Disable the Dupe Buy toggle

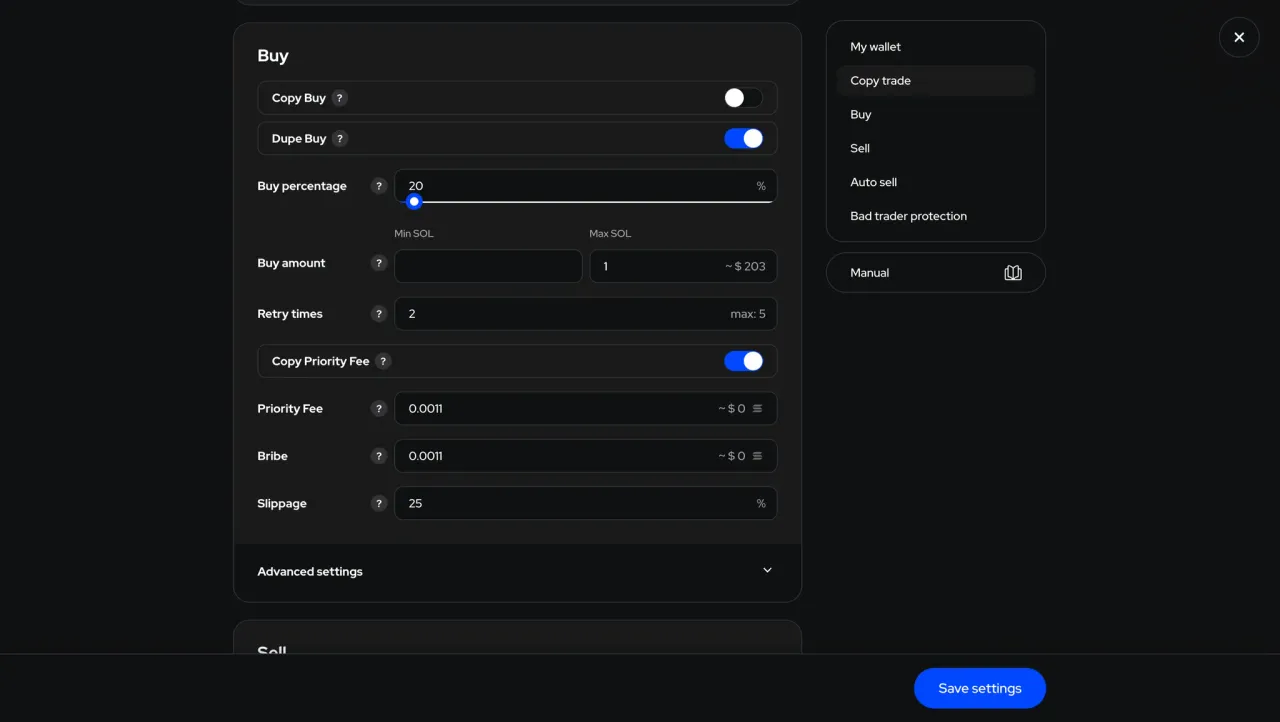(743, 139)
